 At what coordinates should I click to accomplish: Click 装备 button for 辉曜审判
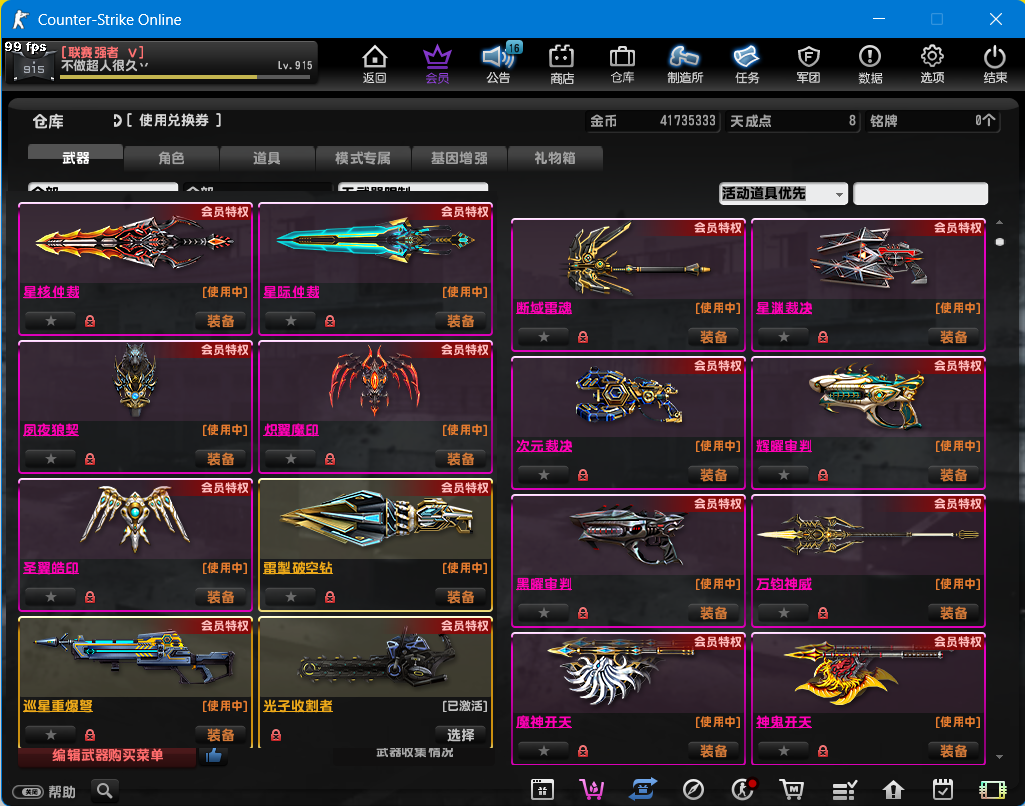coord(954,475)
